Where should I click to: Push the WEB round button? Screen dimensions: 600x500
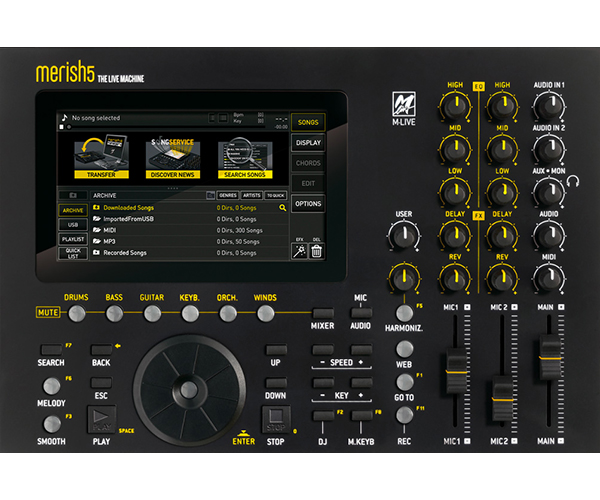[404, 349]
